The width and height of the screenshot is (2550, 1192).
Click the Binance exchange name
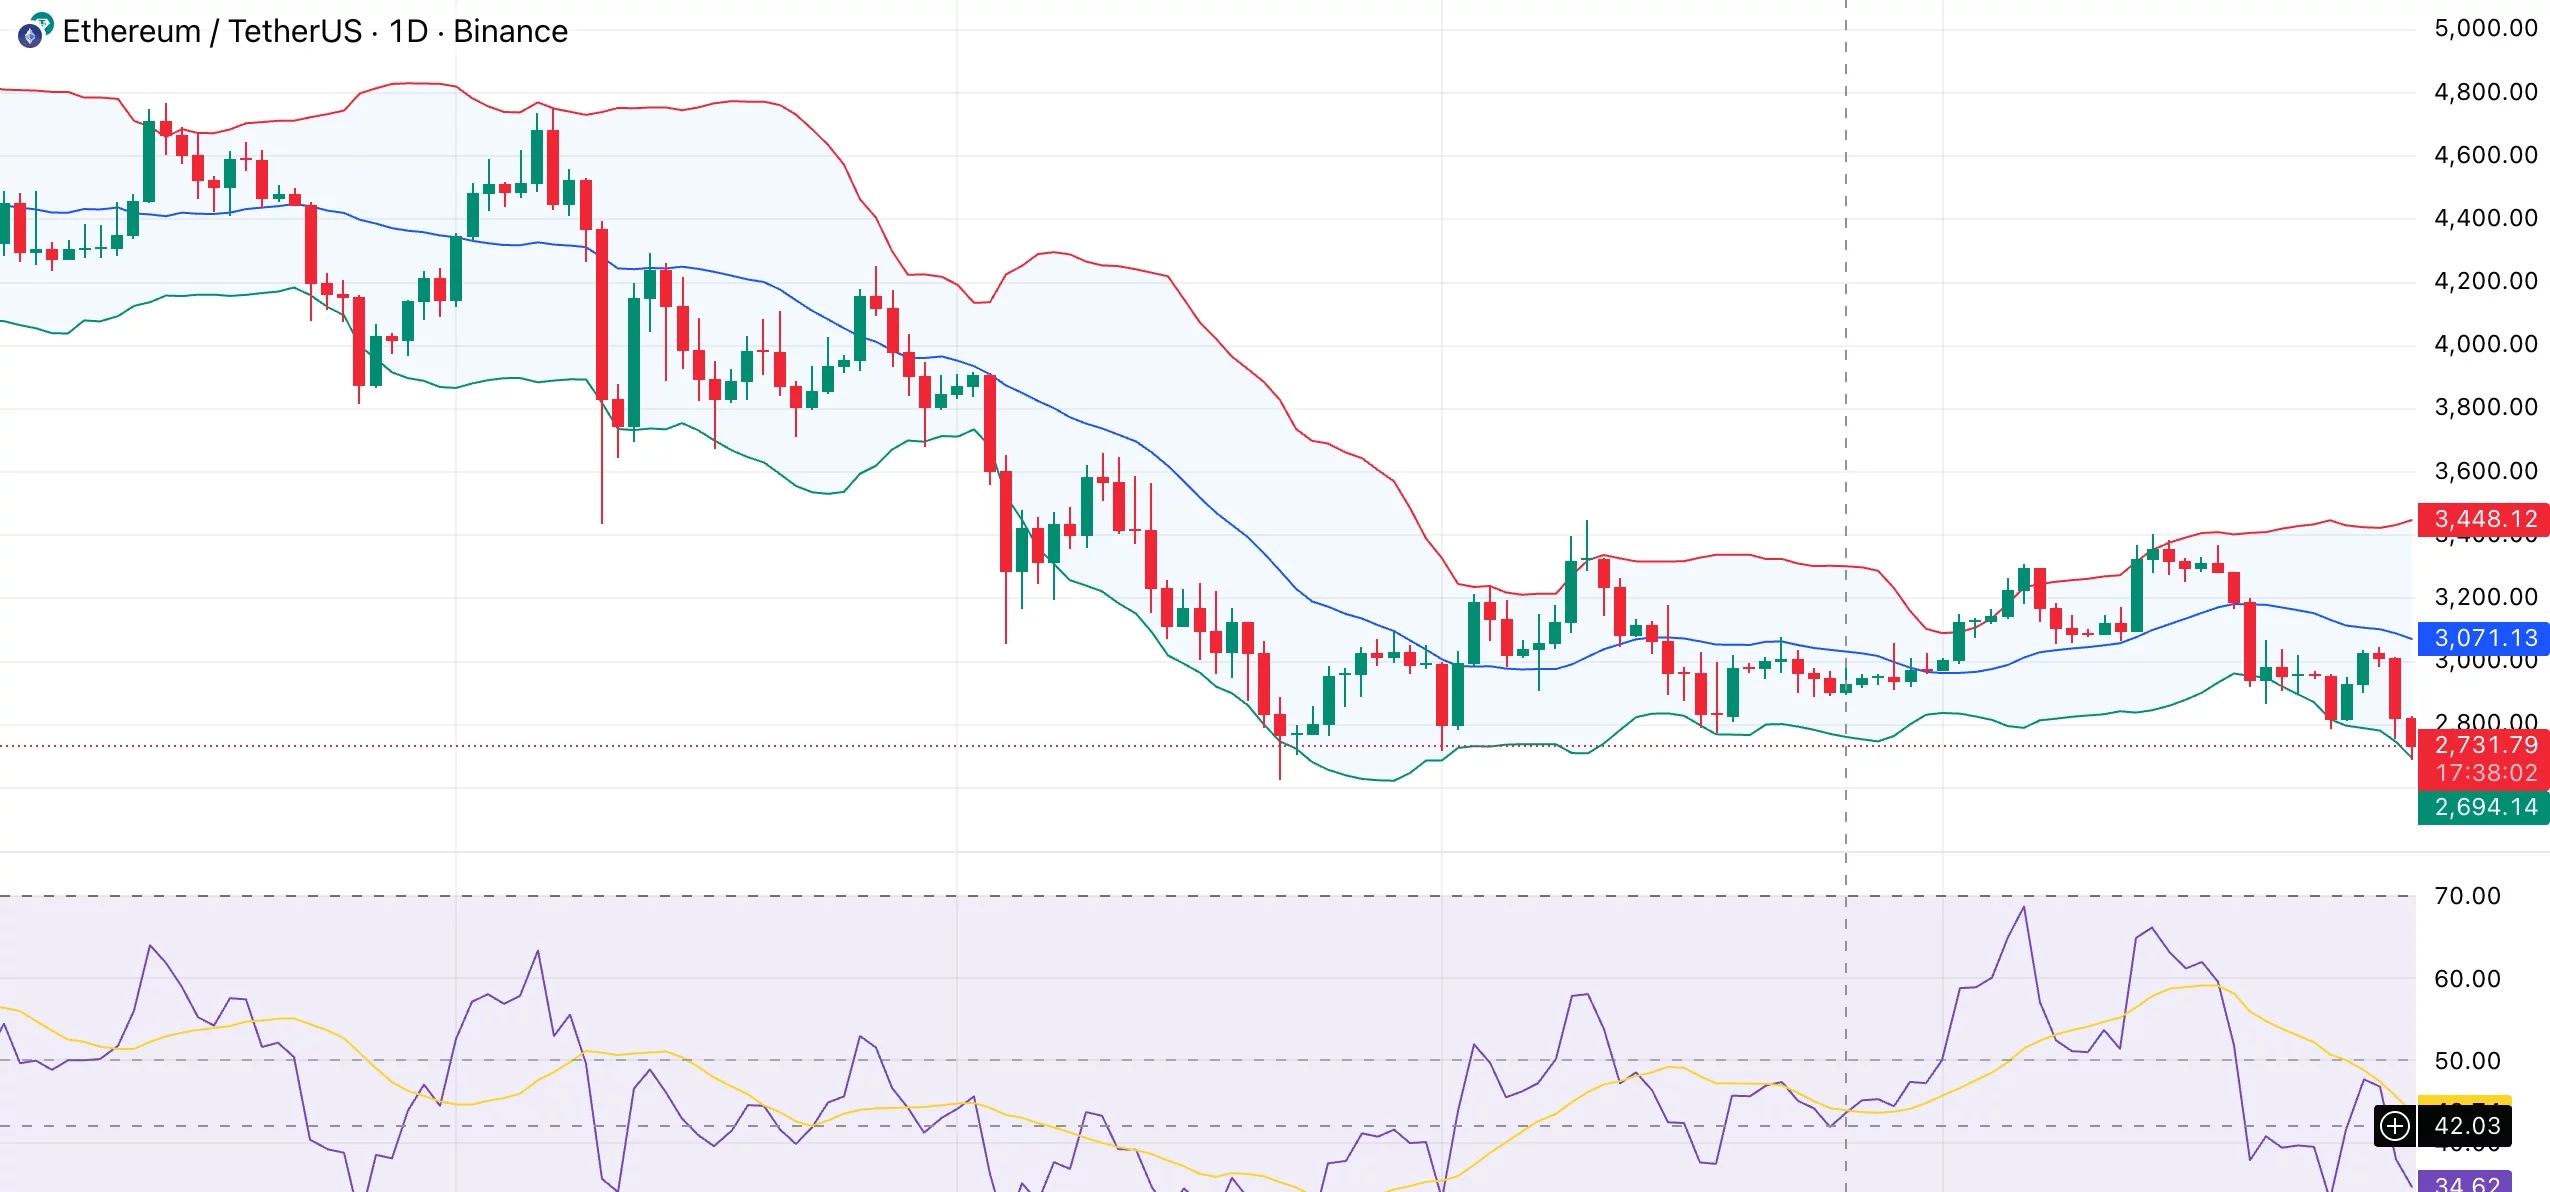coord(510,32)
